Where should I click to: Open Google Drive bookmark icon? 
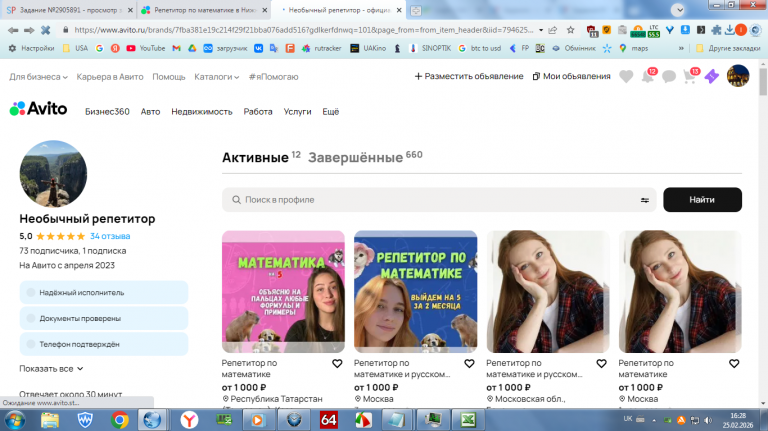pyautogui.click(x=192, y=48)
